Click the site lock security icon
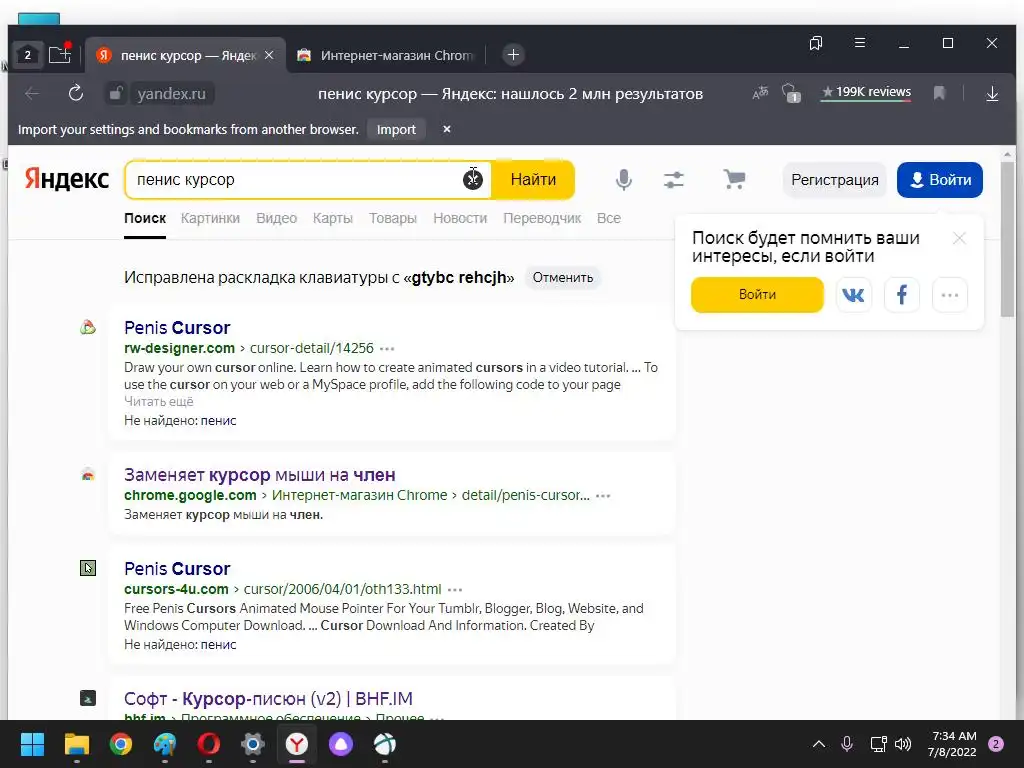Screen dimensions: 1024x768 pyautogui.click(x=116, y=93)
